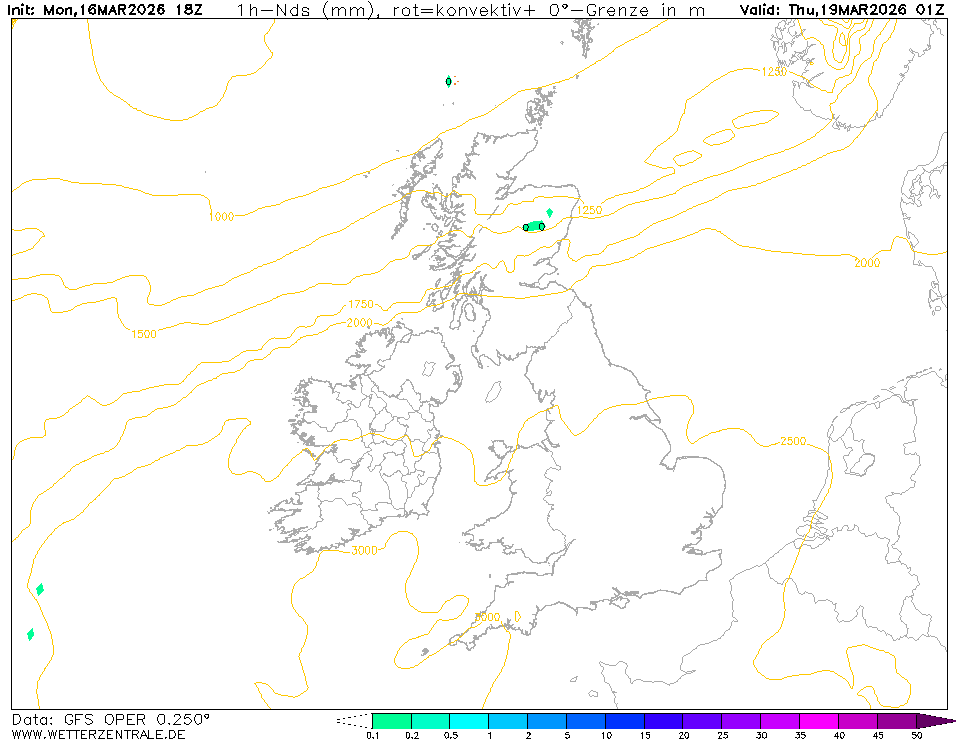Image resolution: width=959 pixels, height=741 pixels.
Task: Select the legend swatch between 45 and 50
Action: point(896,721)
